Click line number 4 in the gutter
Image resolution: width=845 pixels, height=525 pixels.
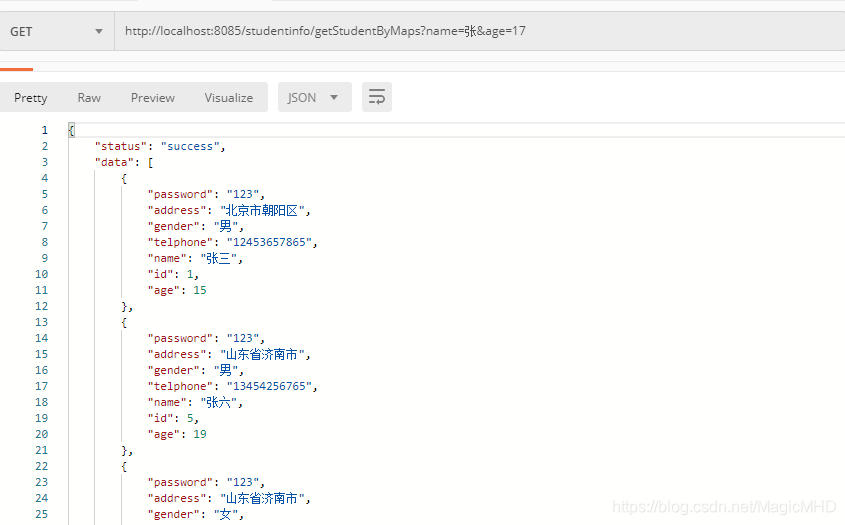(x=45, y=178)
